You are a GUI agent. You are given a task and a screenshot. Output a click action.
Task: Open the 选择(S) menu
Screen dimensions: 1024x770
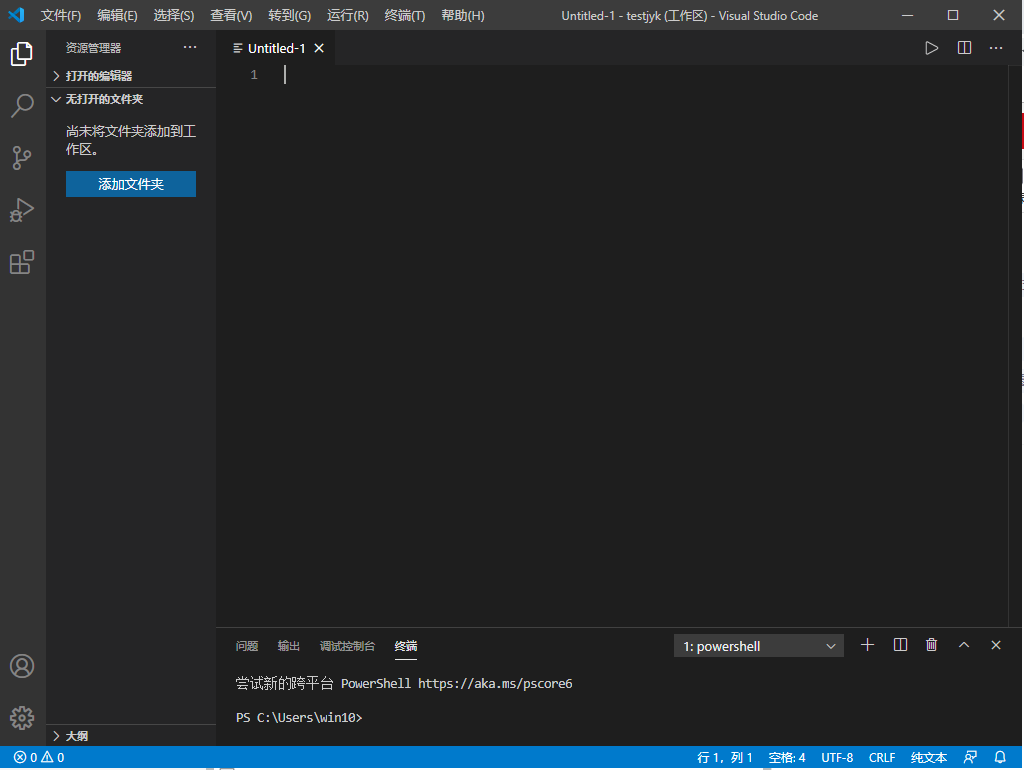click(174, 16)
